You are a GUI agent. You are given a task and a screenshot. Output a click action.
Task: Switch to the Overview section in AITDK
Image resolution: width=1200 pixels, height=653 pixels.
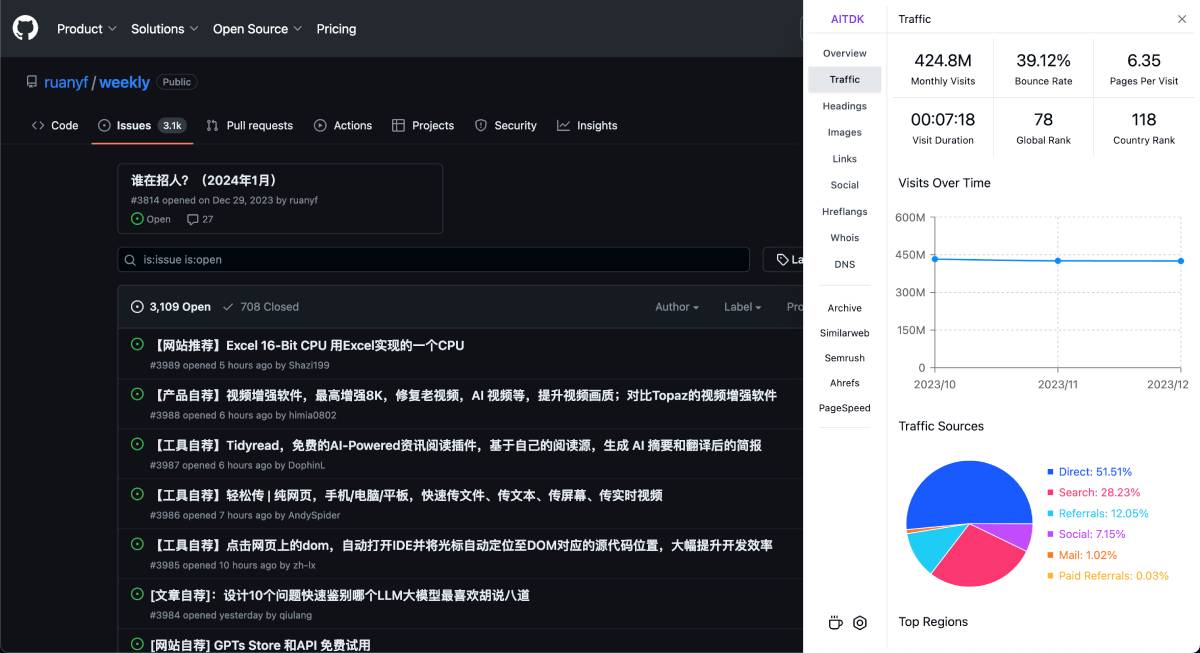click(844, 53)
